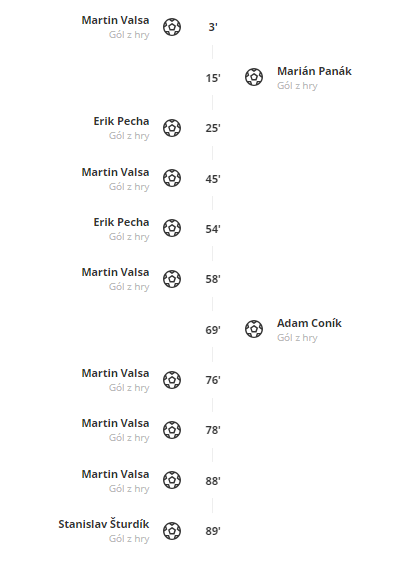The width and height of the screenshot is (407, 570).
Task: Click Gól z hry under Erik Pecha at 54'
Action: 129,237
